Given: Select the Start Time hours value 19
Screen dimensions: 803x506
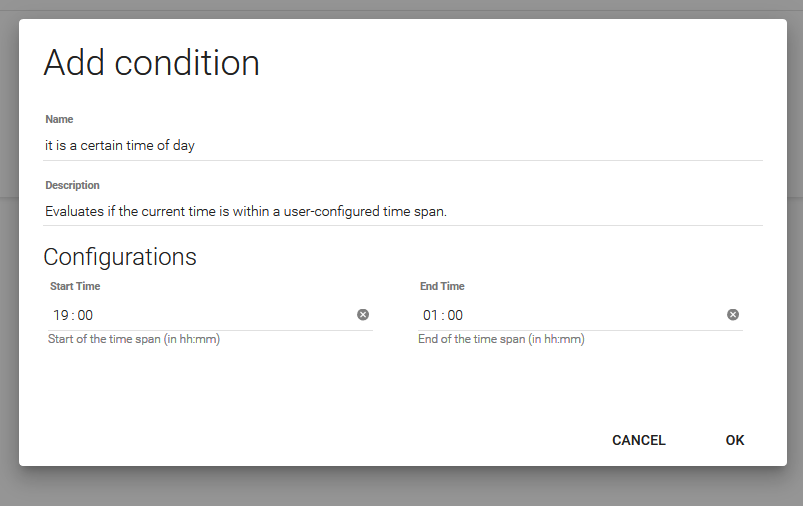Looking at the screenshot, I should click(60, 316).
